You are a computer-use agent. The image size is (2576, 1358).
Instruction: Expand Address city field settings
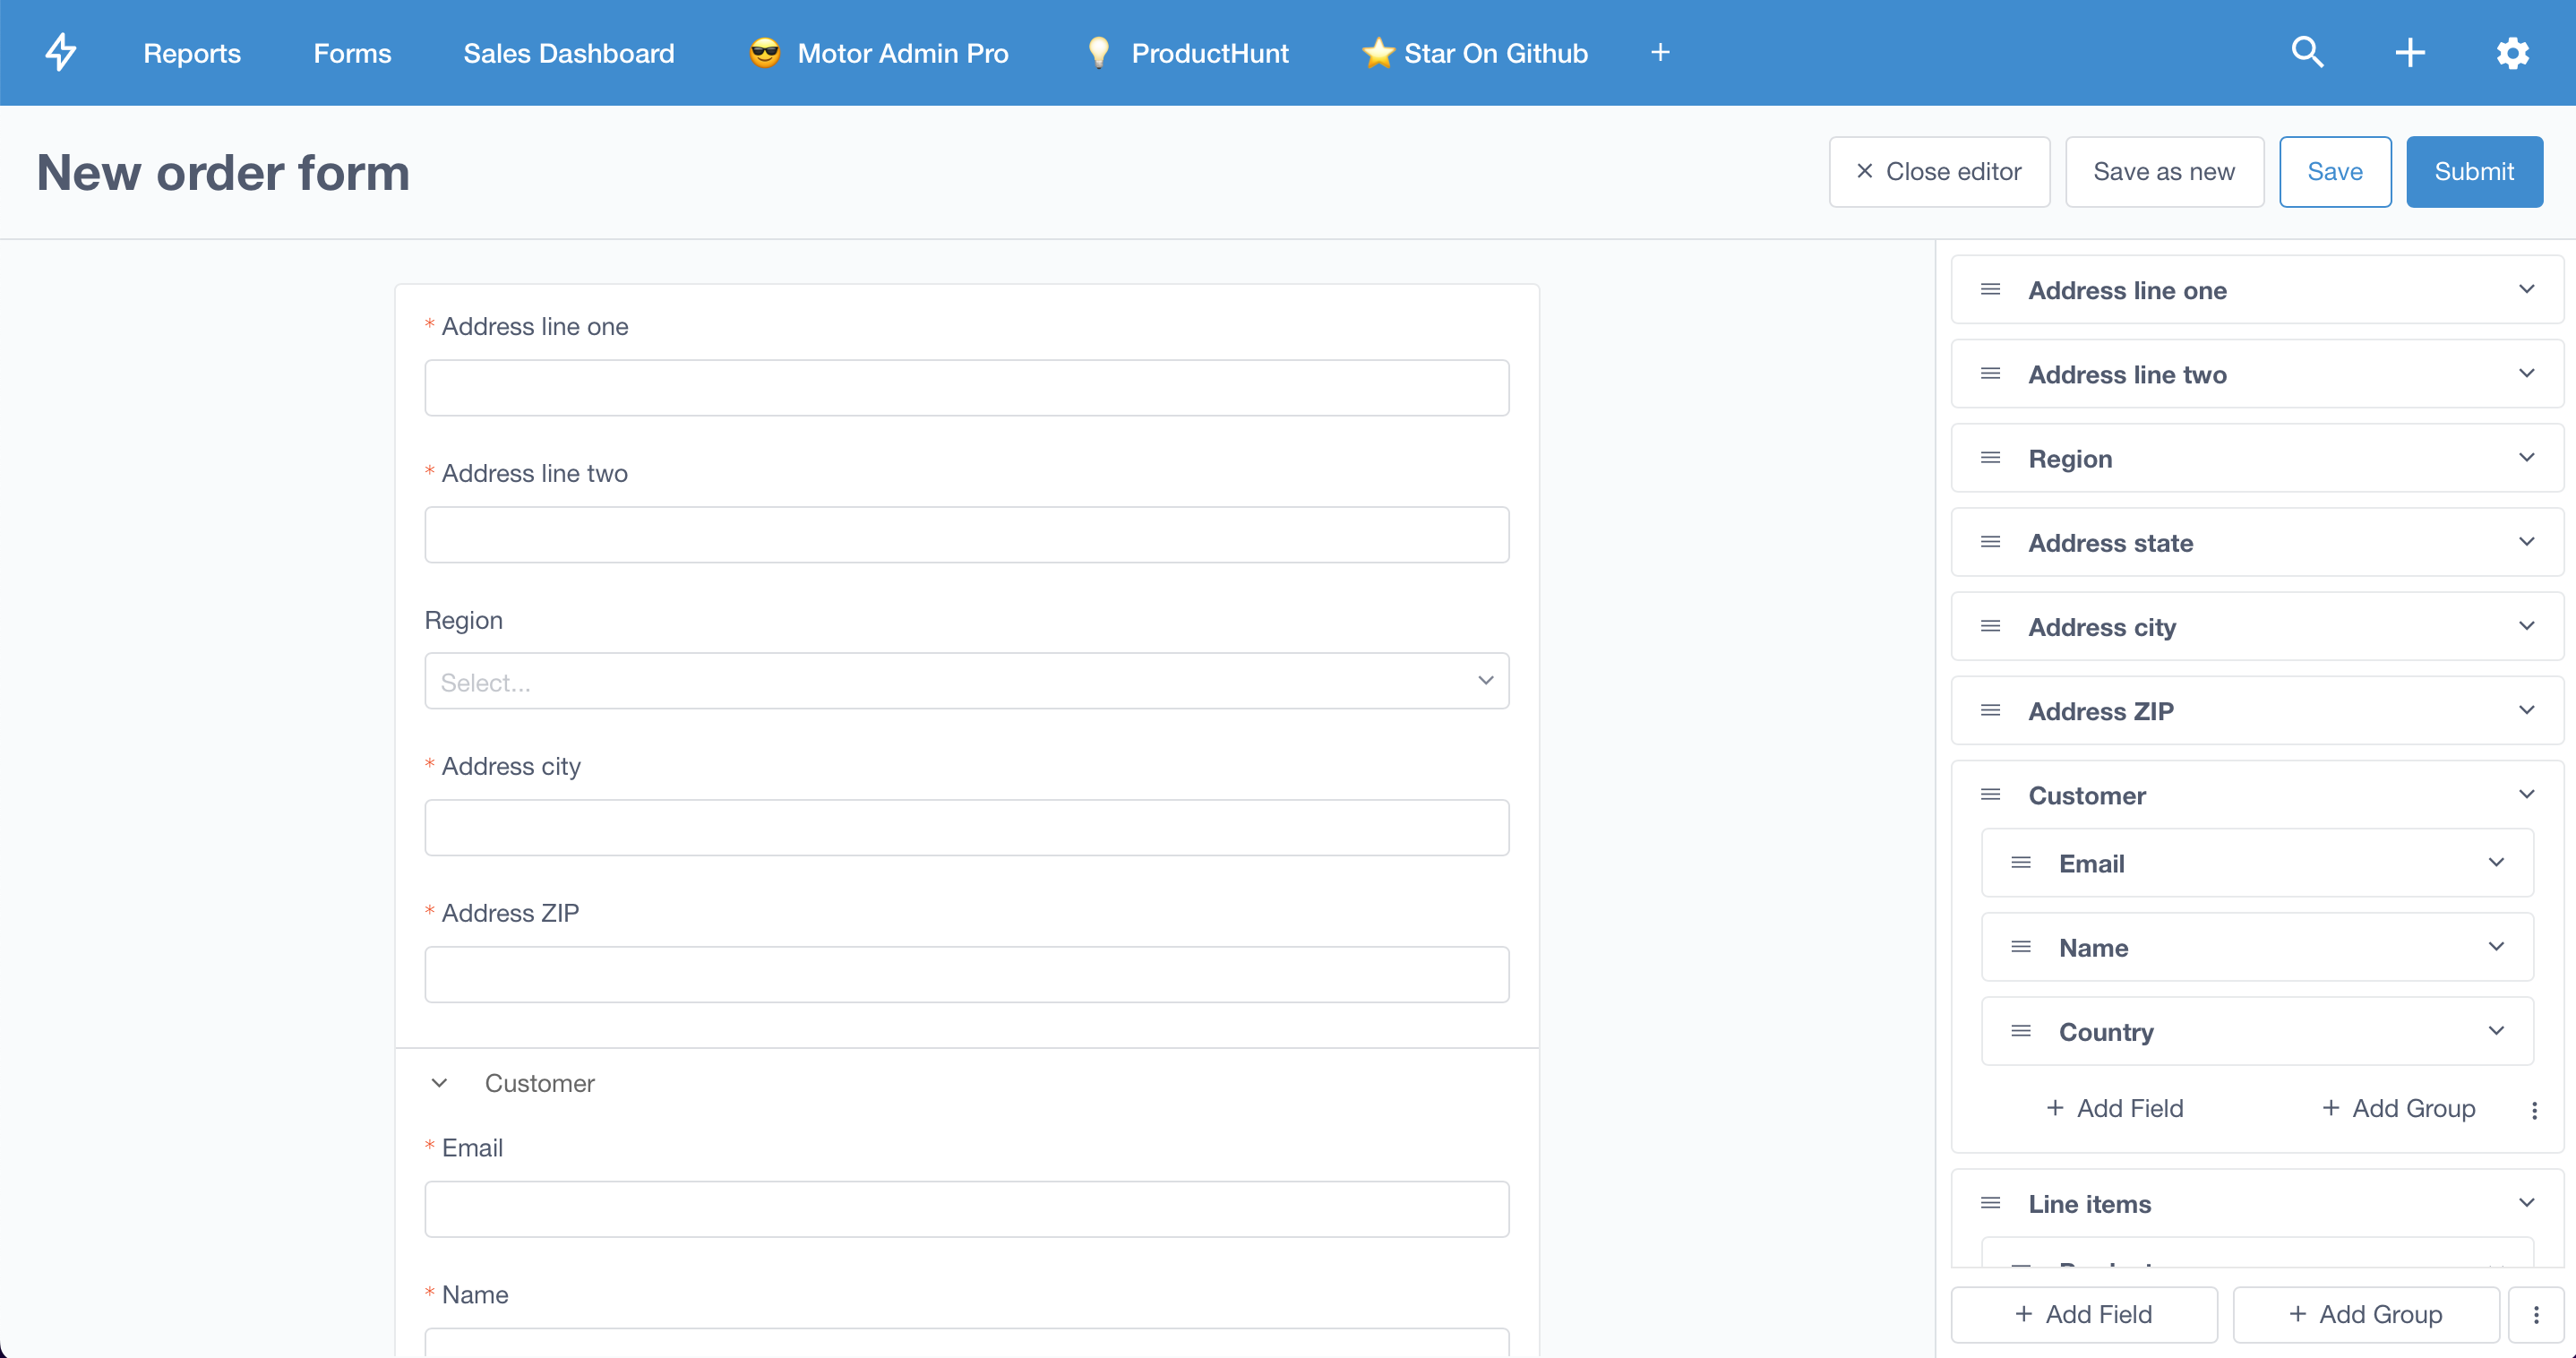[x=2526, y=626]
